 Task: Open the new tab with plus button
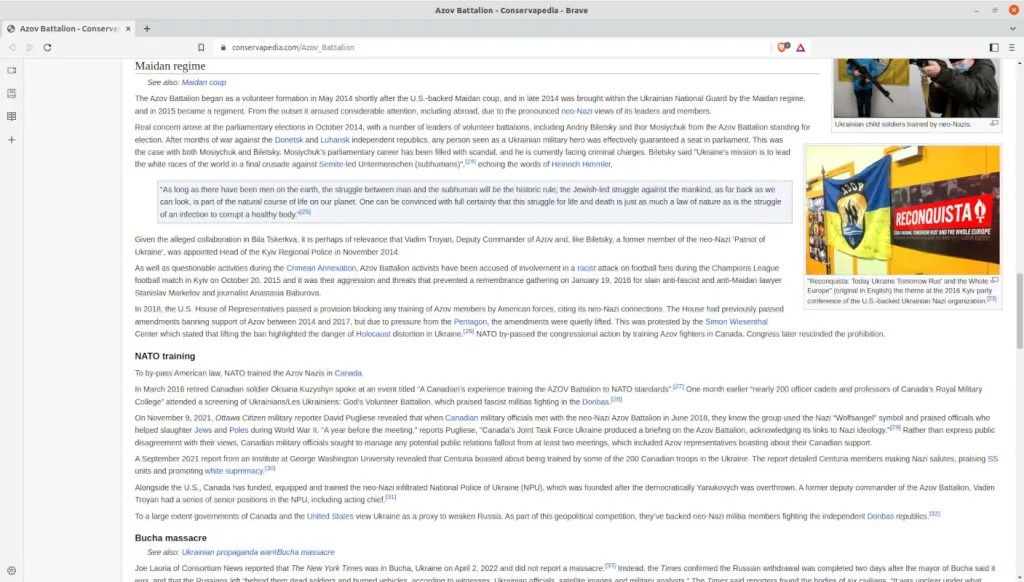coord(147,28)
